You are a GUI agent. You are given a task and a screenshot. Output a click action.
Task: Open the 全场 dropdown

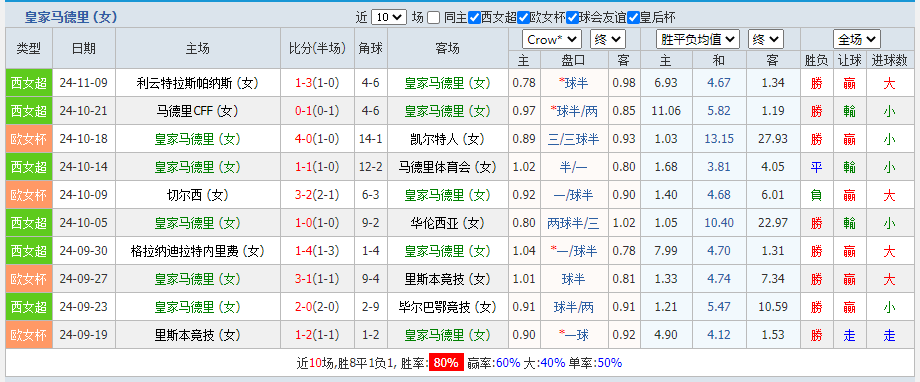pos(857,40)
